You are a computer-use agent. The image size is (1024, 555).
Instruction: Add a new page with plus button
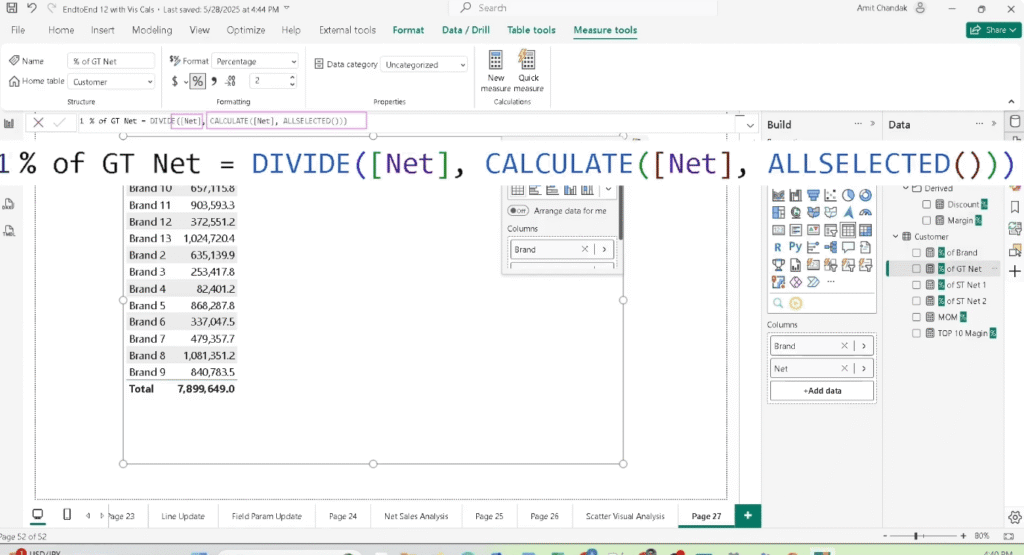pos(748,516)
